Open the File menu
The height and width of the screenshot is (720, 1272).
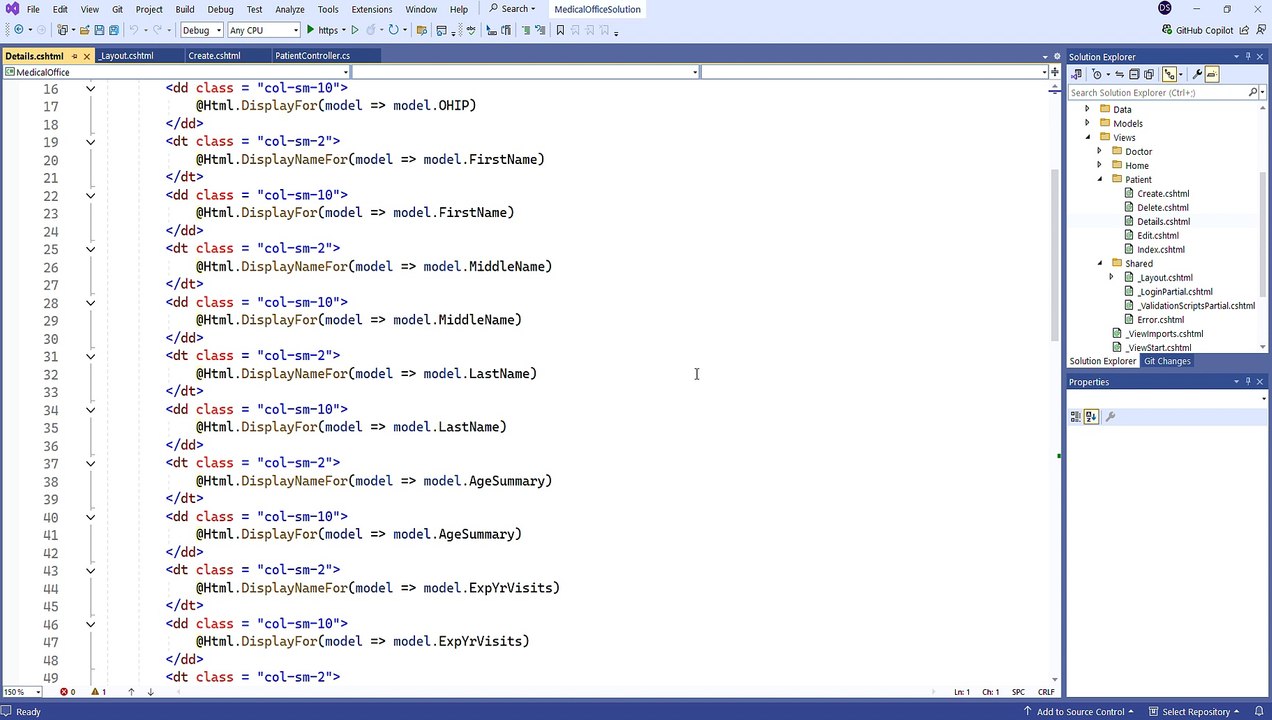pyautogui.click(x=33, y=9)
